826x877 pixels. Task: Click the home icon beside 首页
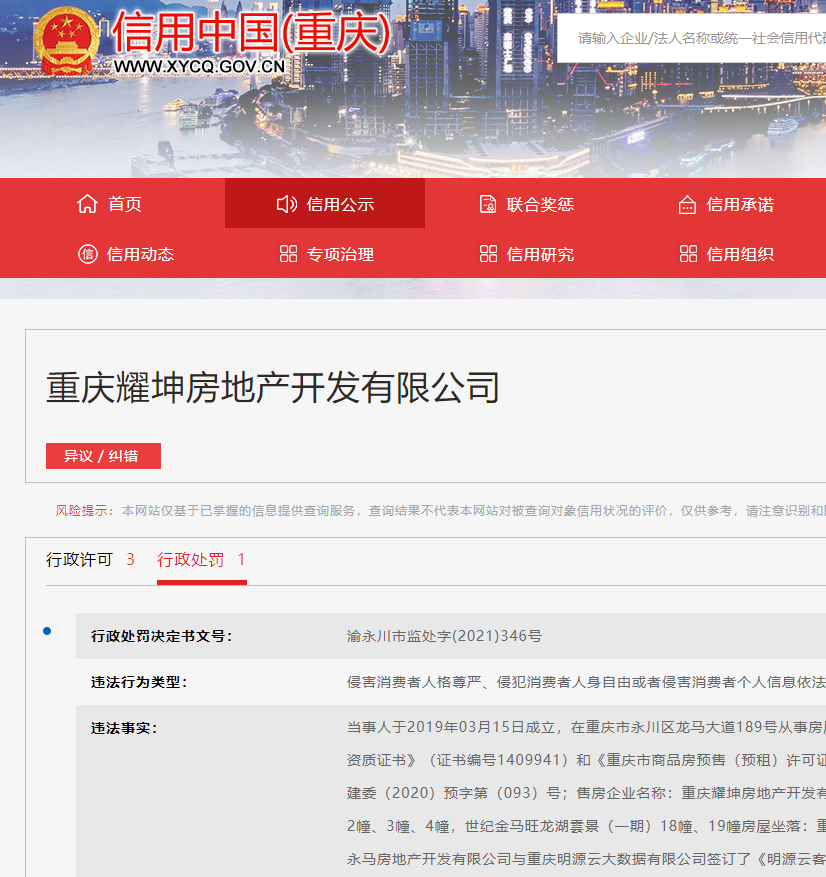(x=87, y=204)
